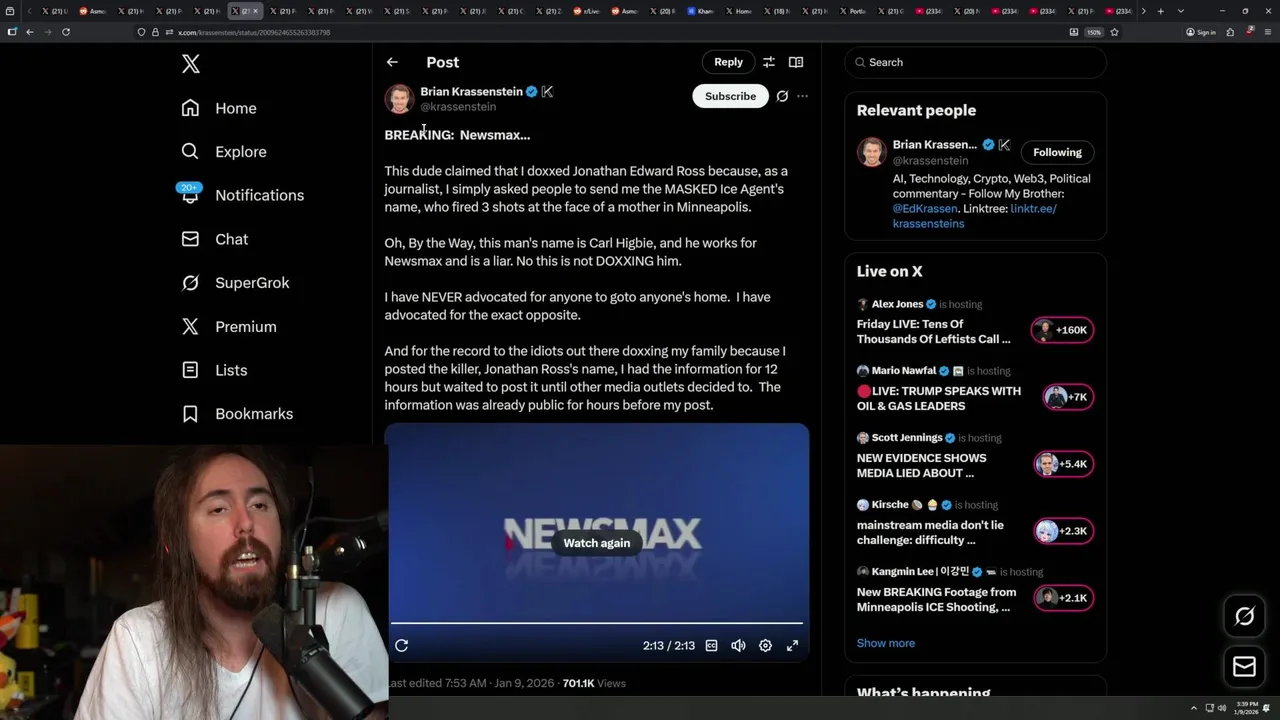Subscribe to Brian Krassenstein

click(730, 96)
